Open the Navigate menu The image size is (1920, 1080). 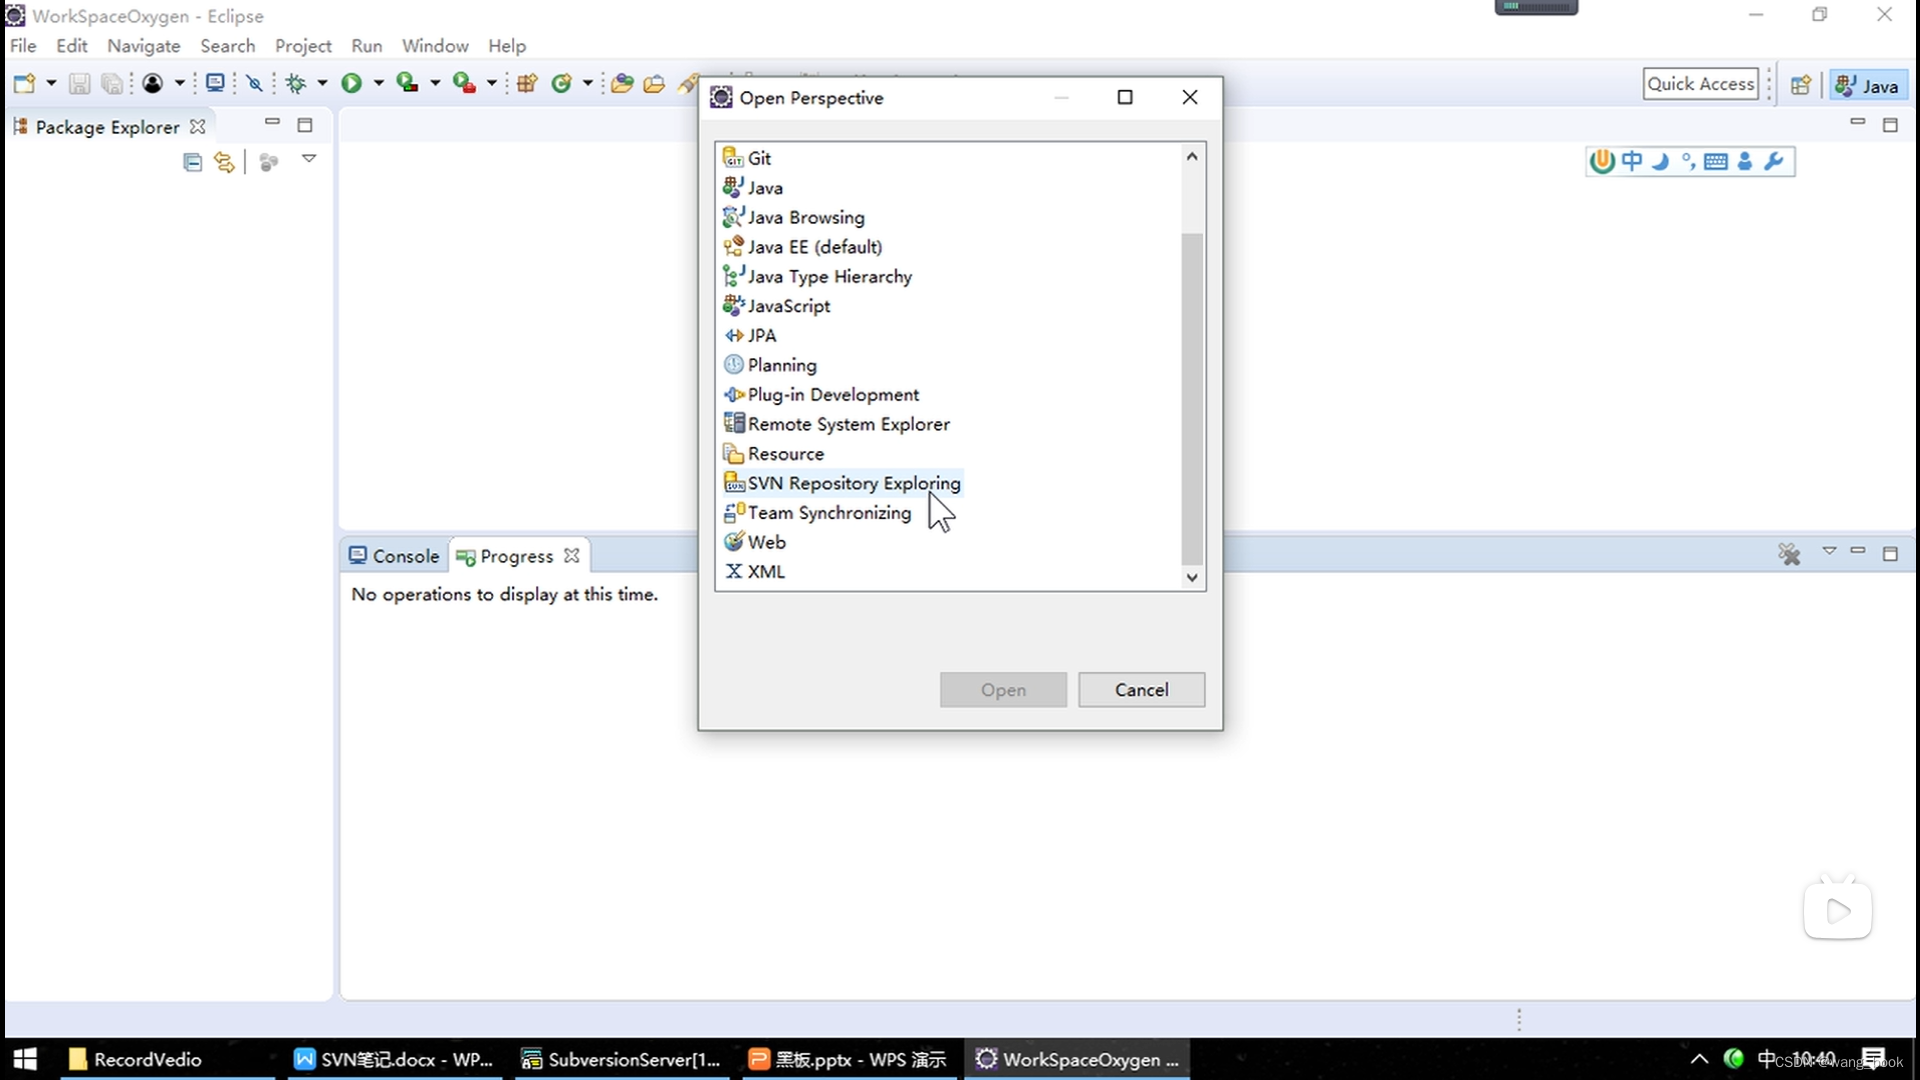coord(144,46)
